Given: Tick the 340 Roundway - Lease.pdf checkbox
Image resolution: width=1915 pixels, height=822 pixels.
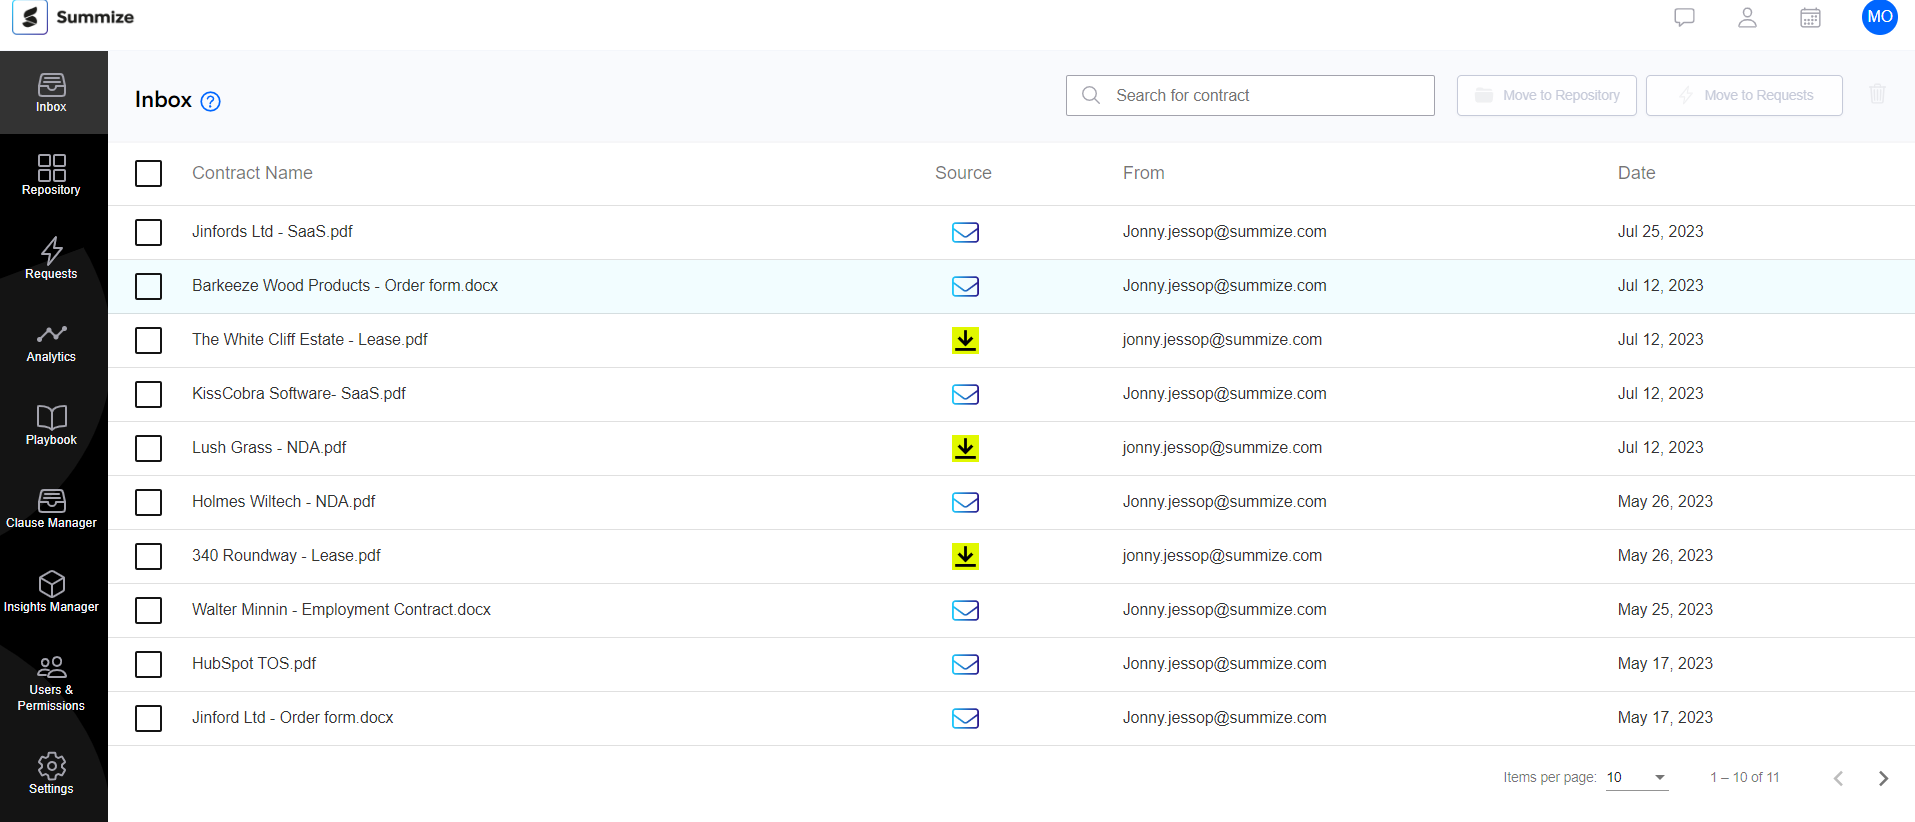Looking at the screenshot, I should pos(148,556).
